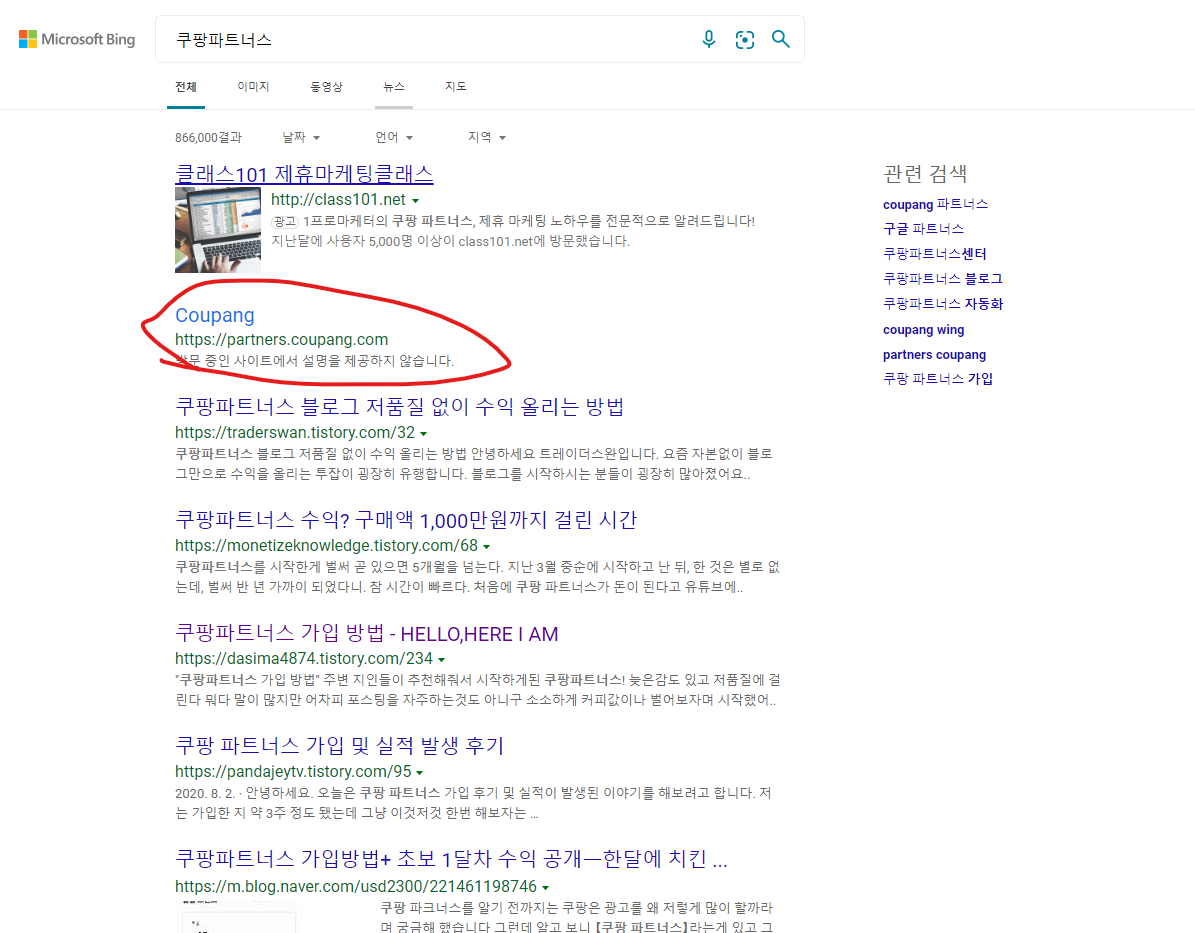Click related search 쿠팡파트너스 블로그

(943, 279)
